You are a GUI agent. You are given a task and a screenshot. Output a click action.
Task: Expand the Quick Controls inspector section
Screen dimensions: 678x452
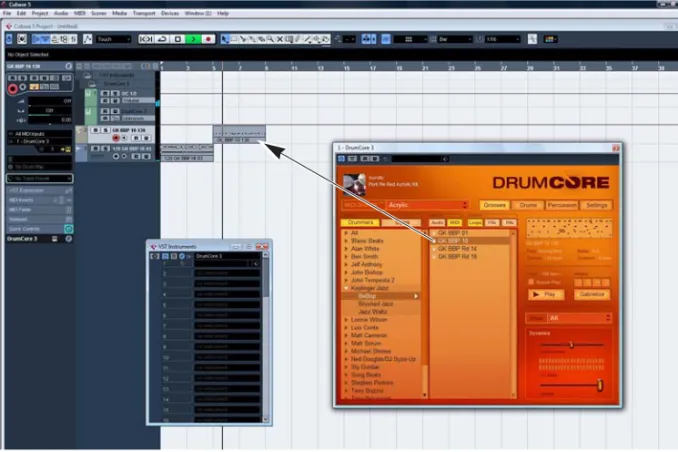point(39,229)
